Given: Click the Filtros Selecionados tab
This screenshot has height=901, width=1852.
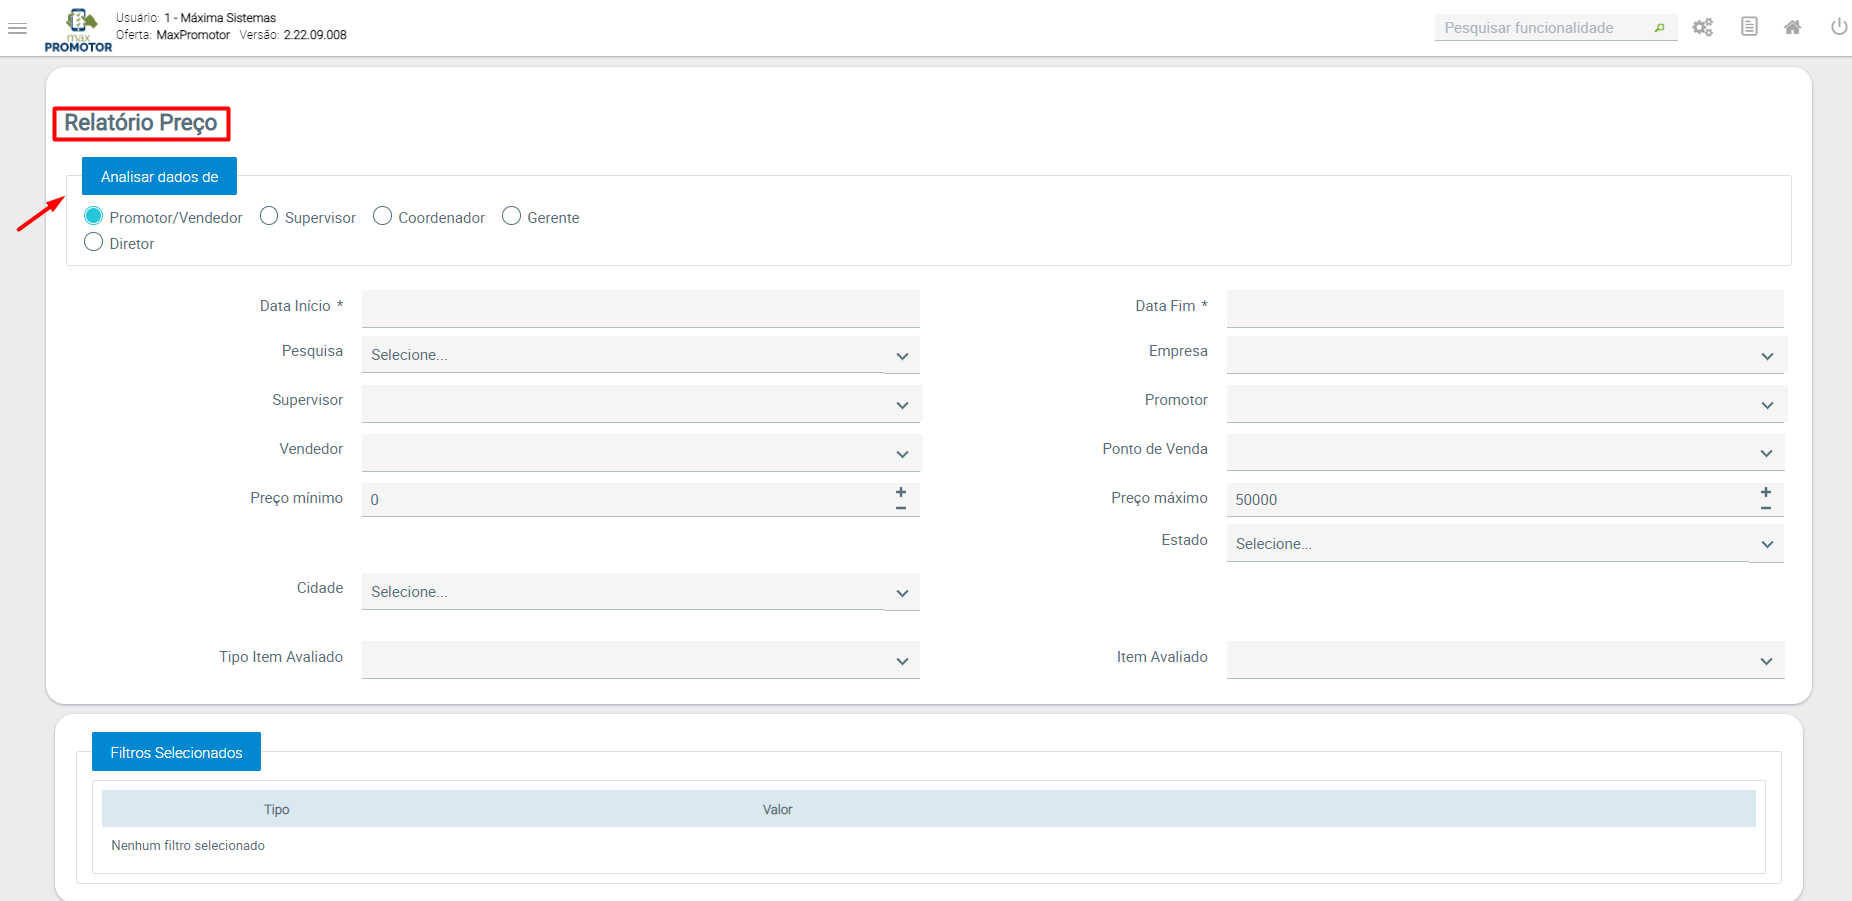Looking at the screenshot, I should (176, 752).
